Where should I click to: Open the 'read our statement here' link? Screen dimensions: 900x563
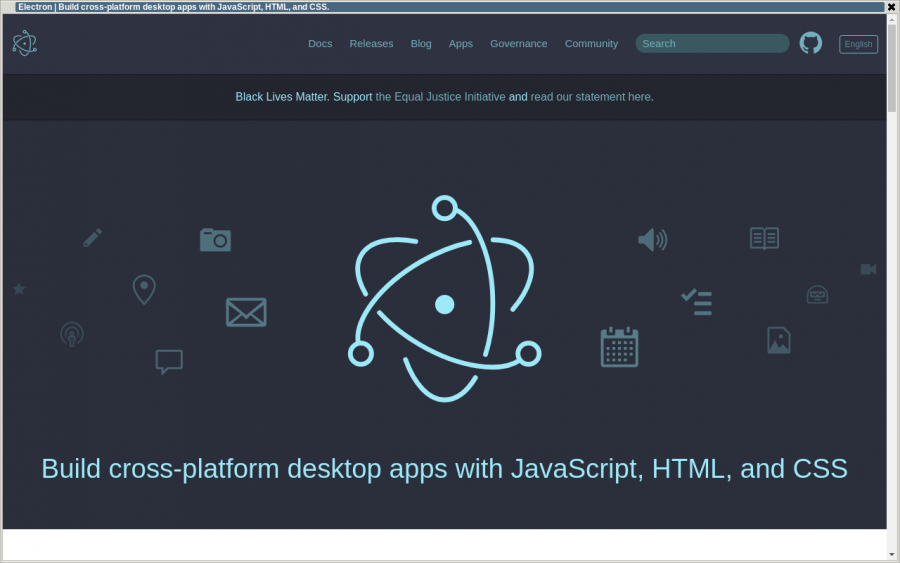click(x=590, y=97)
